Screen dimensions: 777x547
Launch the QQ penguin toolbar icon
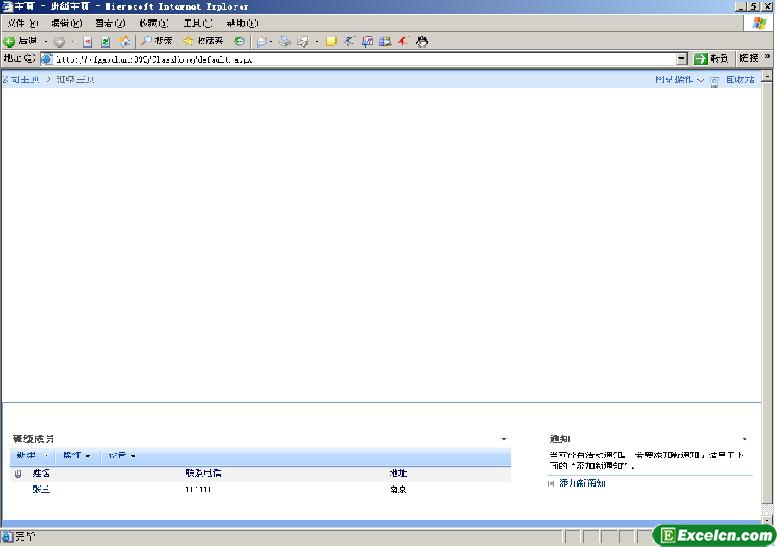[422, 42]
